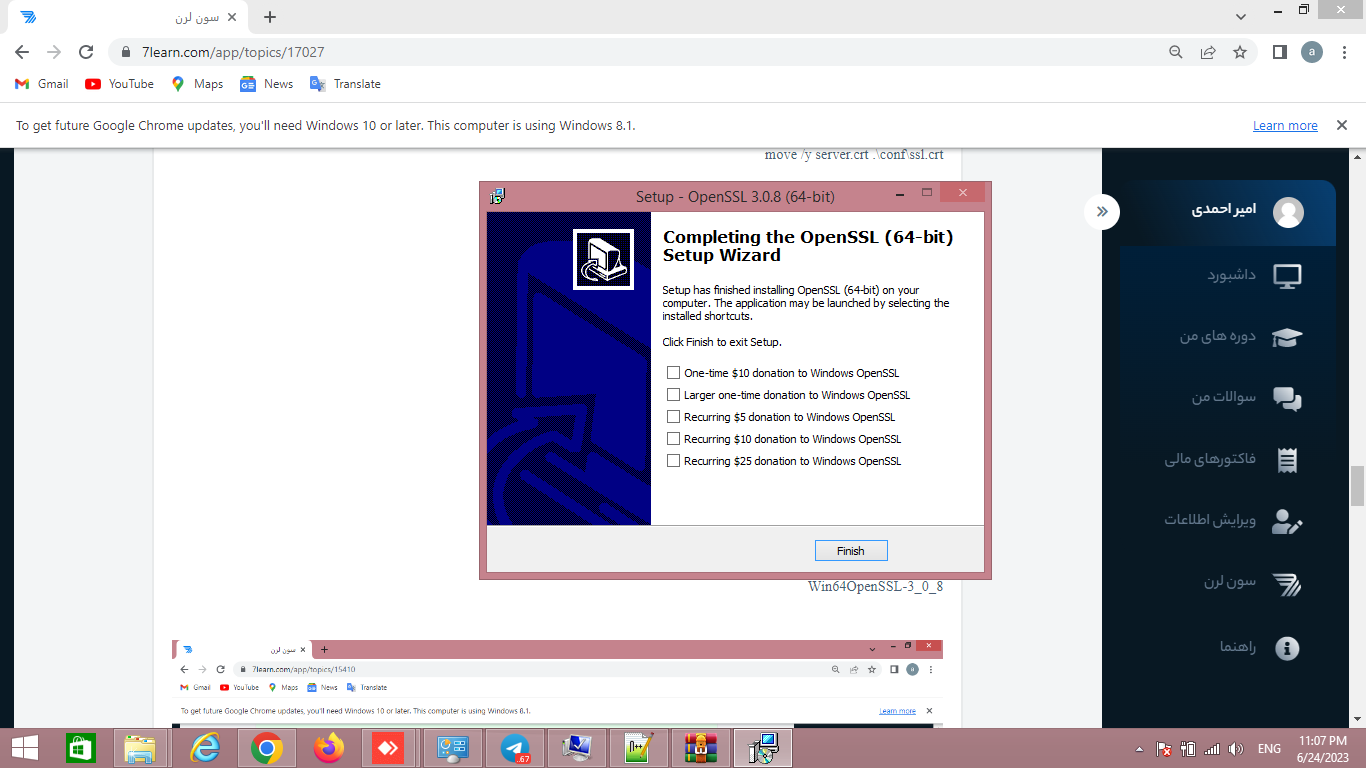
Task: Share this page icon in address bar
Action: [x=1208, y=52]
